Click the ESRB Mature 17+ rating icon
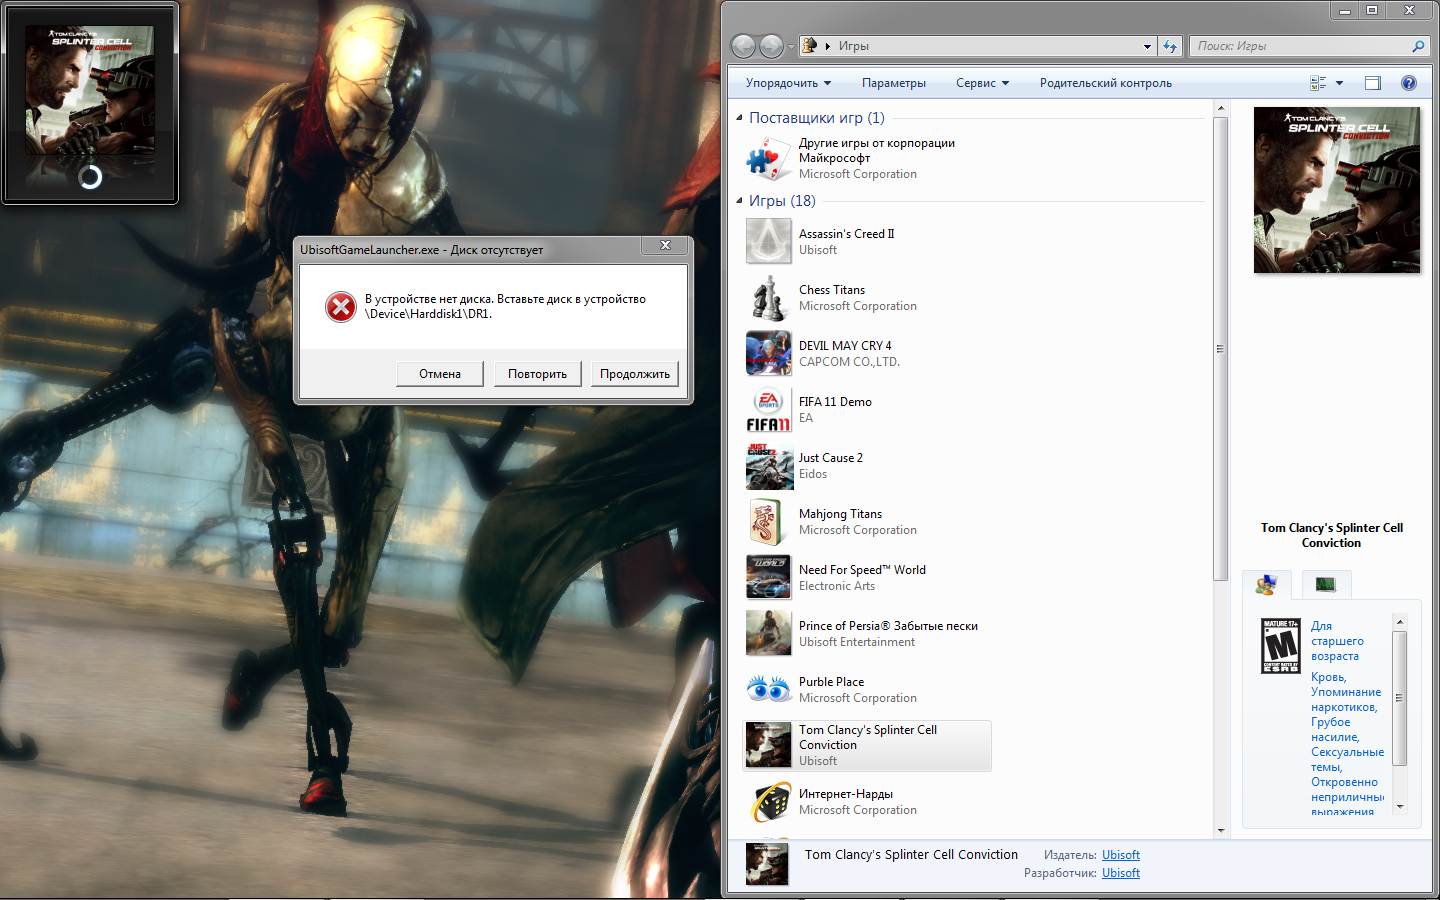The height and width of the screenshot is (900, 1440). (1281, 646)
